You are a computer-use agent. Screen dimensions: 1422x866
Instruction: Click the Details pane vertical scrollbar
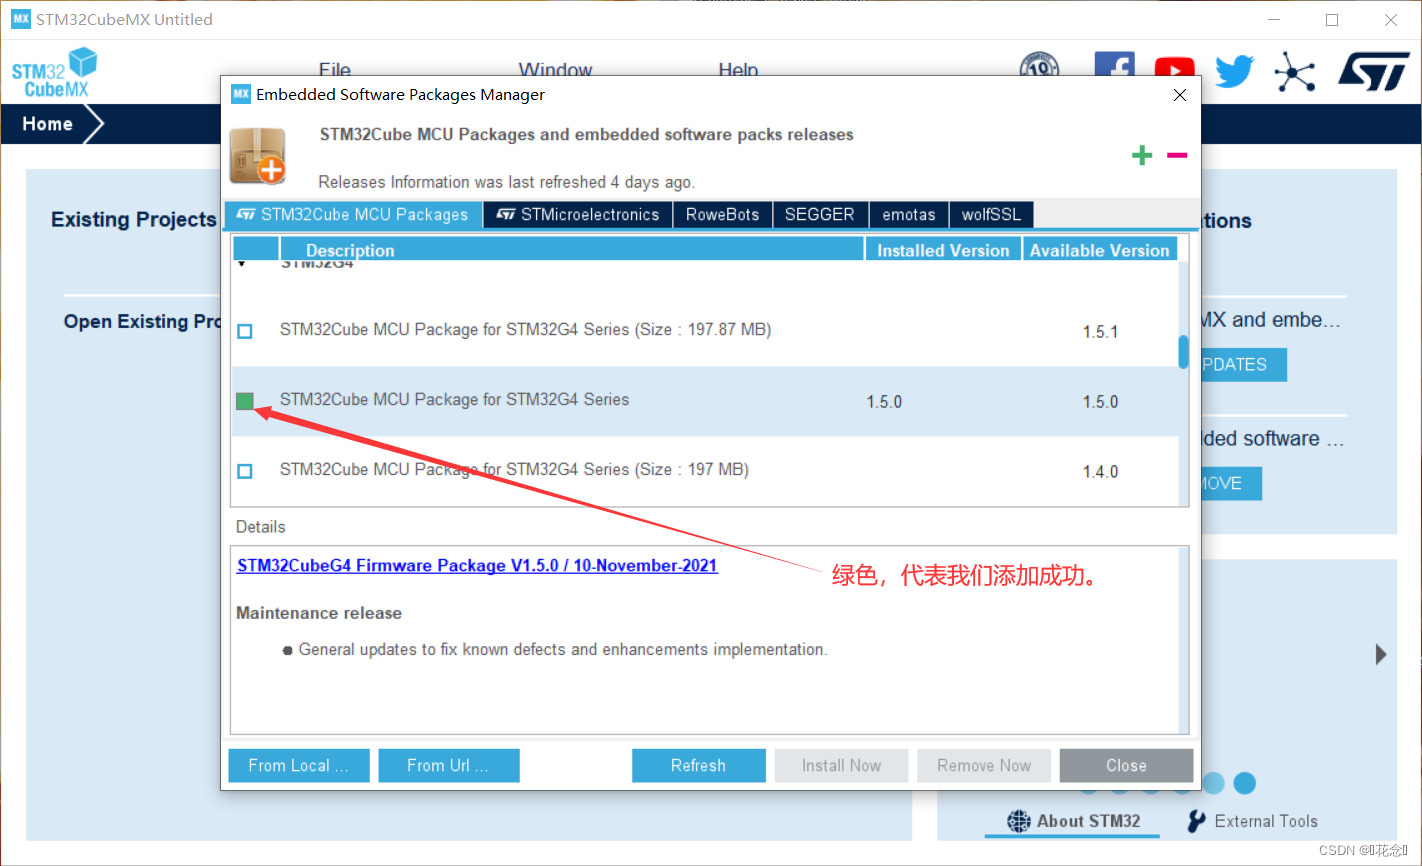(x=1184, y=640)
